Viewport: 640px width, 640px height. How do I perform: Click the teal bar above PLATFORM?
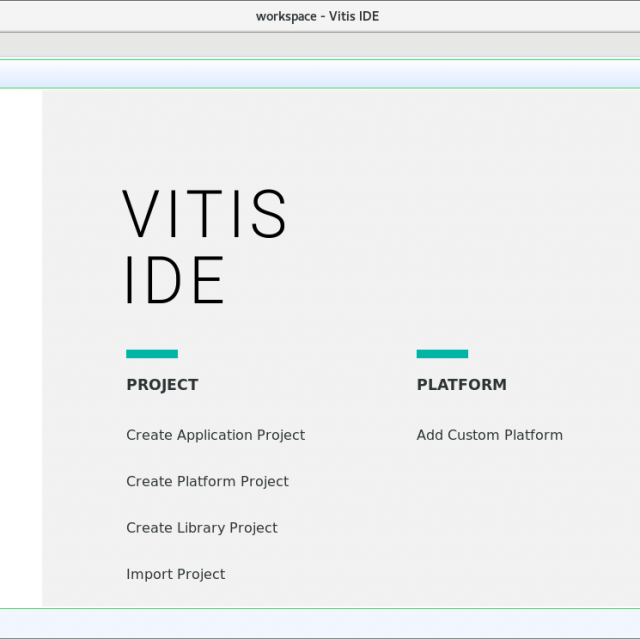[442, 354]
